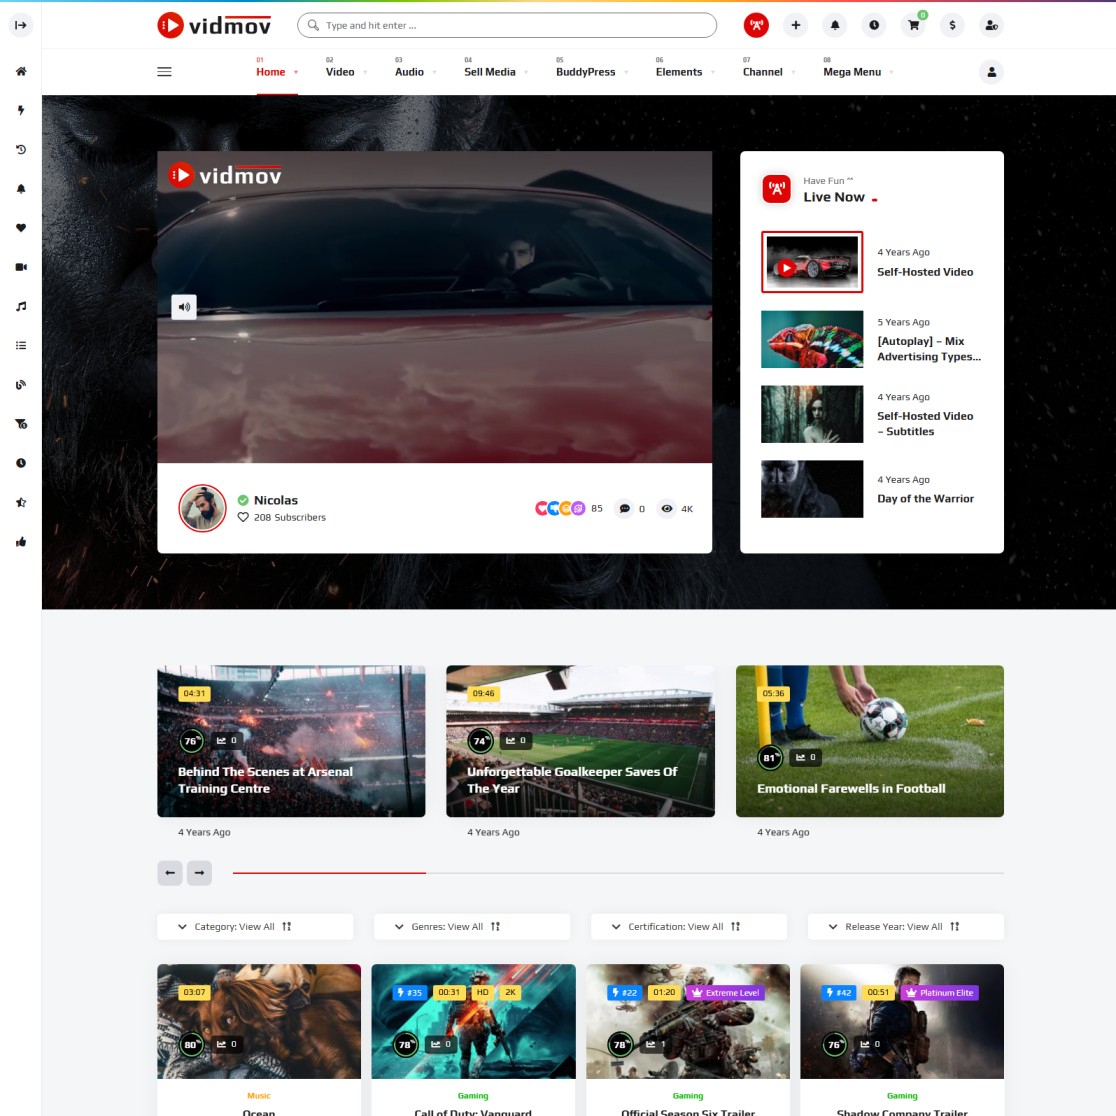Image resolution: width=1116 pixels, height=1116 pixels.
Task: Click the plus icon in top header
Action: click(796, 25)
